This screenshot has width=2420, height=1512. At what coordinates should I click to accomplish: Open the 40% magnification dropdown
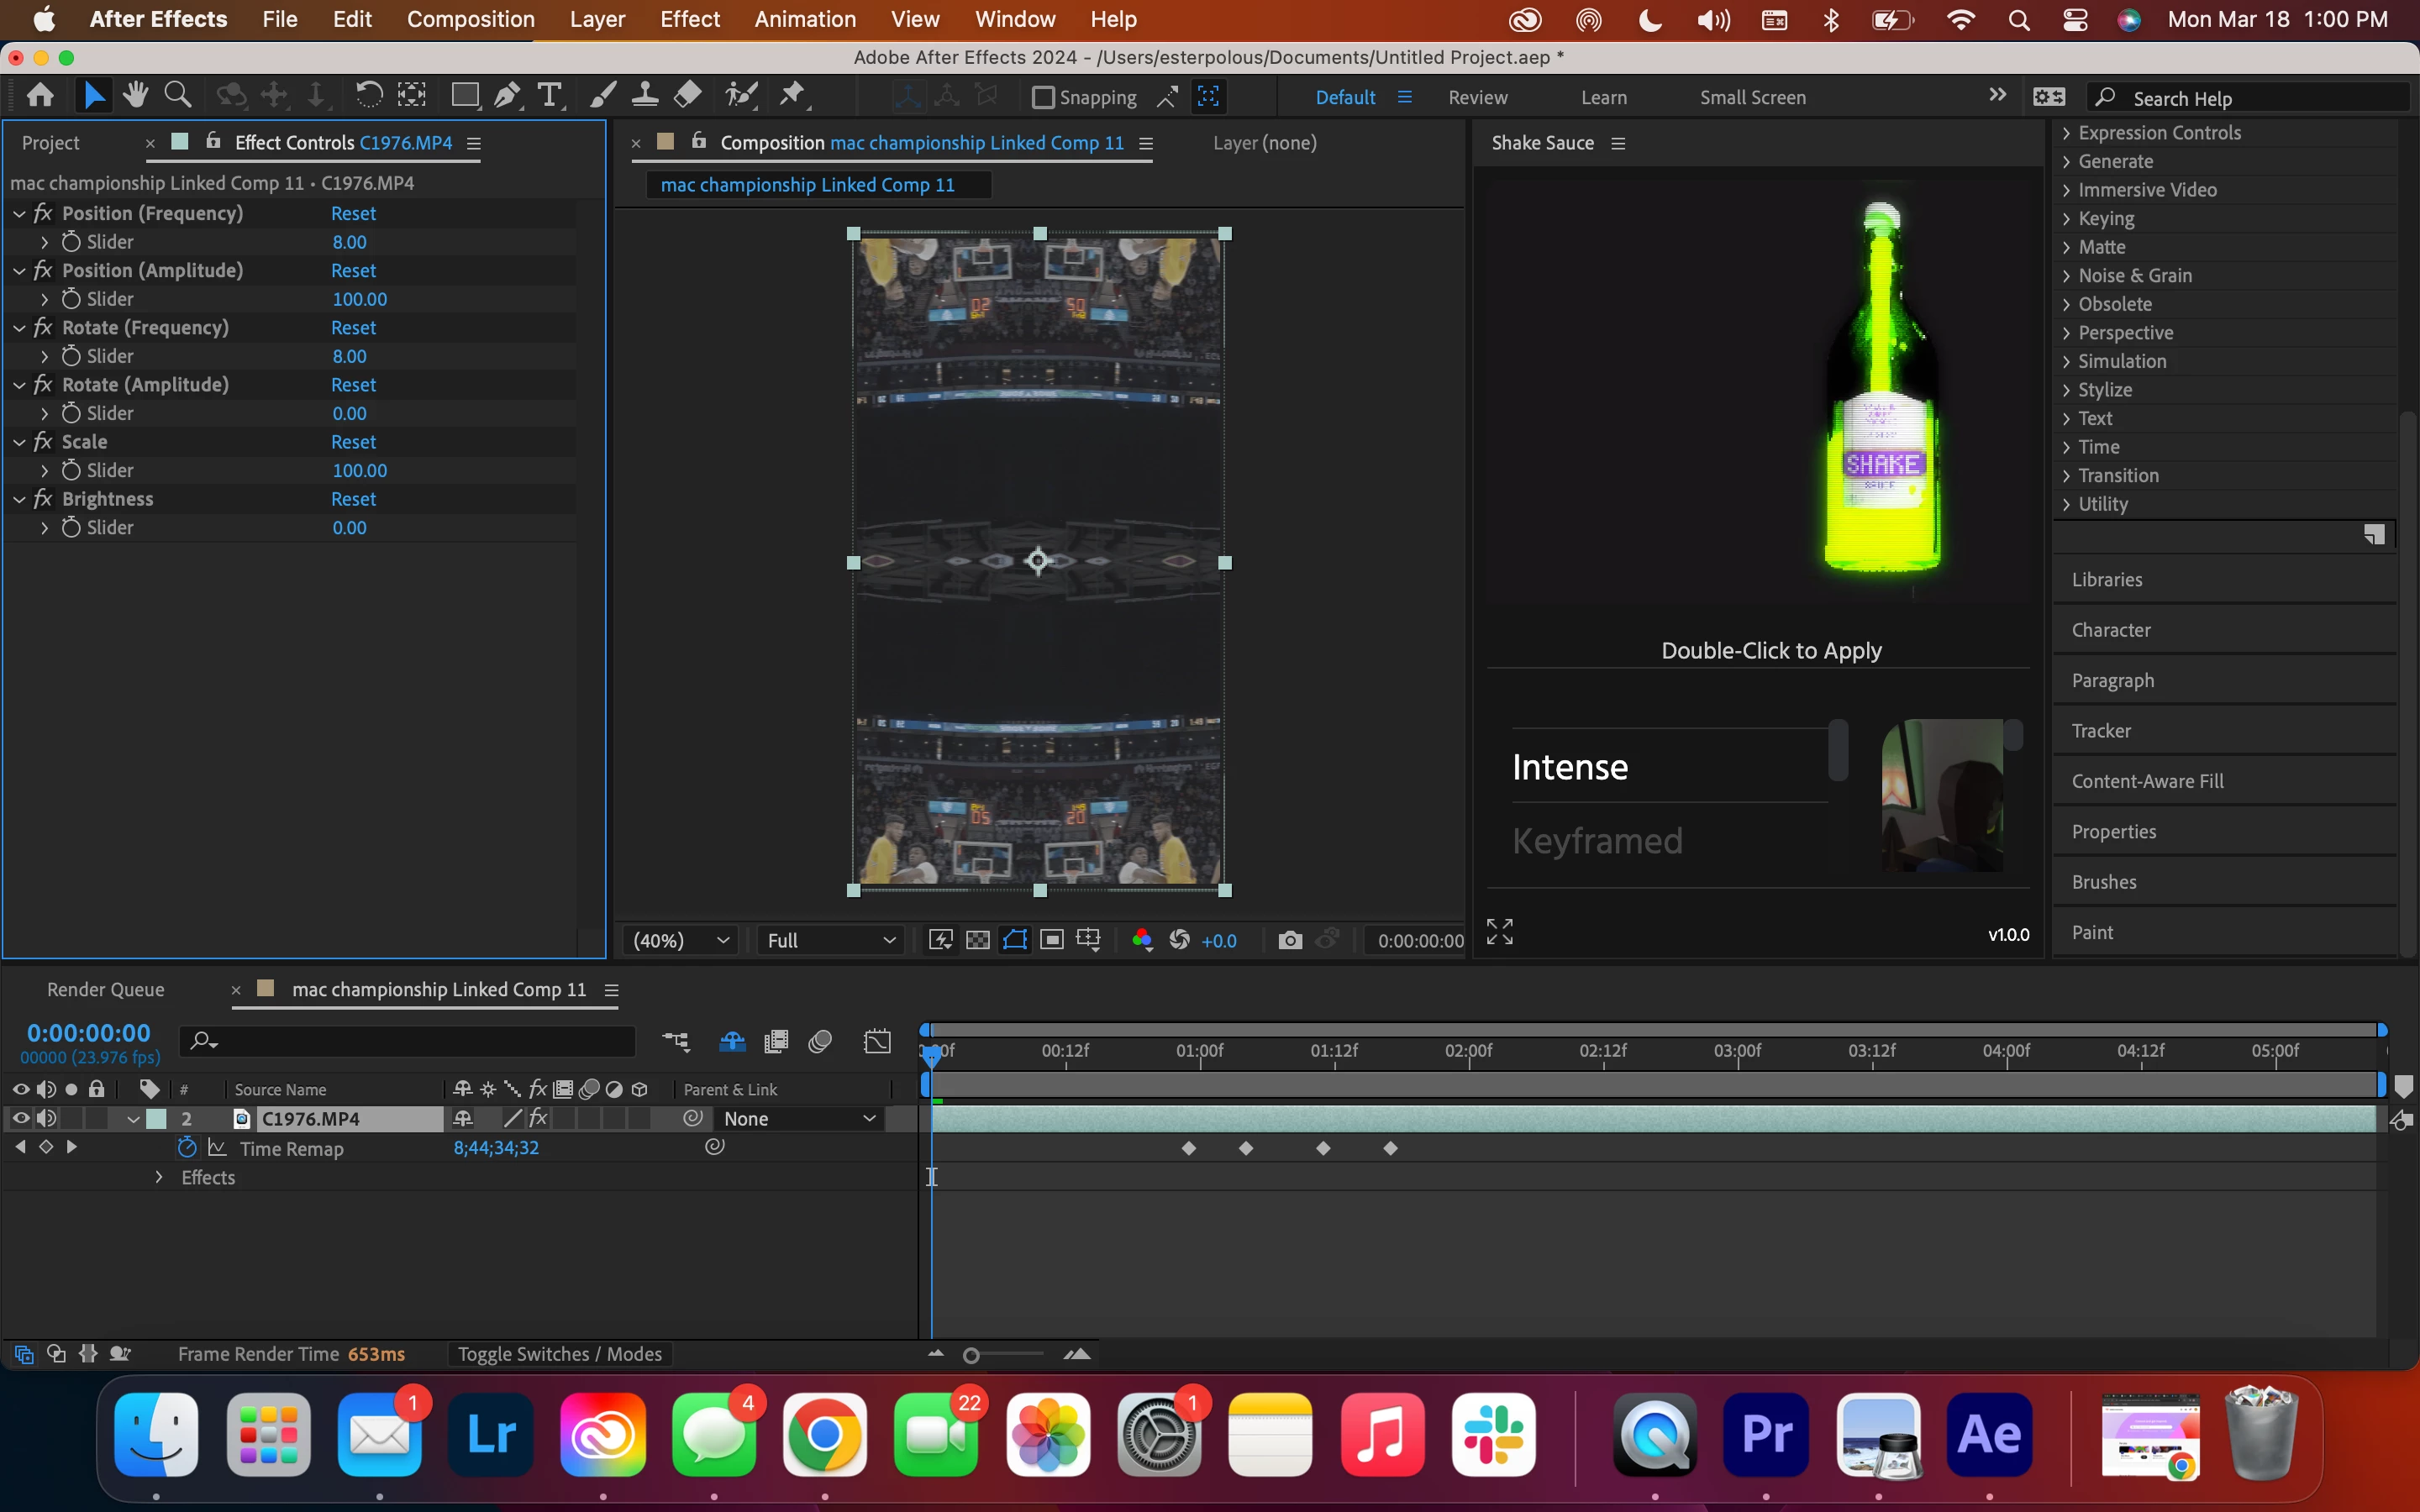pyautogui.click(x=681, y=940)
